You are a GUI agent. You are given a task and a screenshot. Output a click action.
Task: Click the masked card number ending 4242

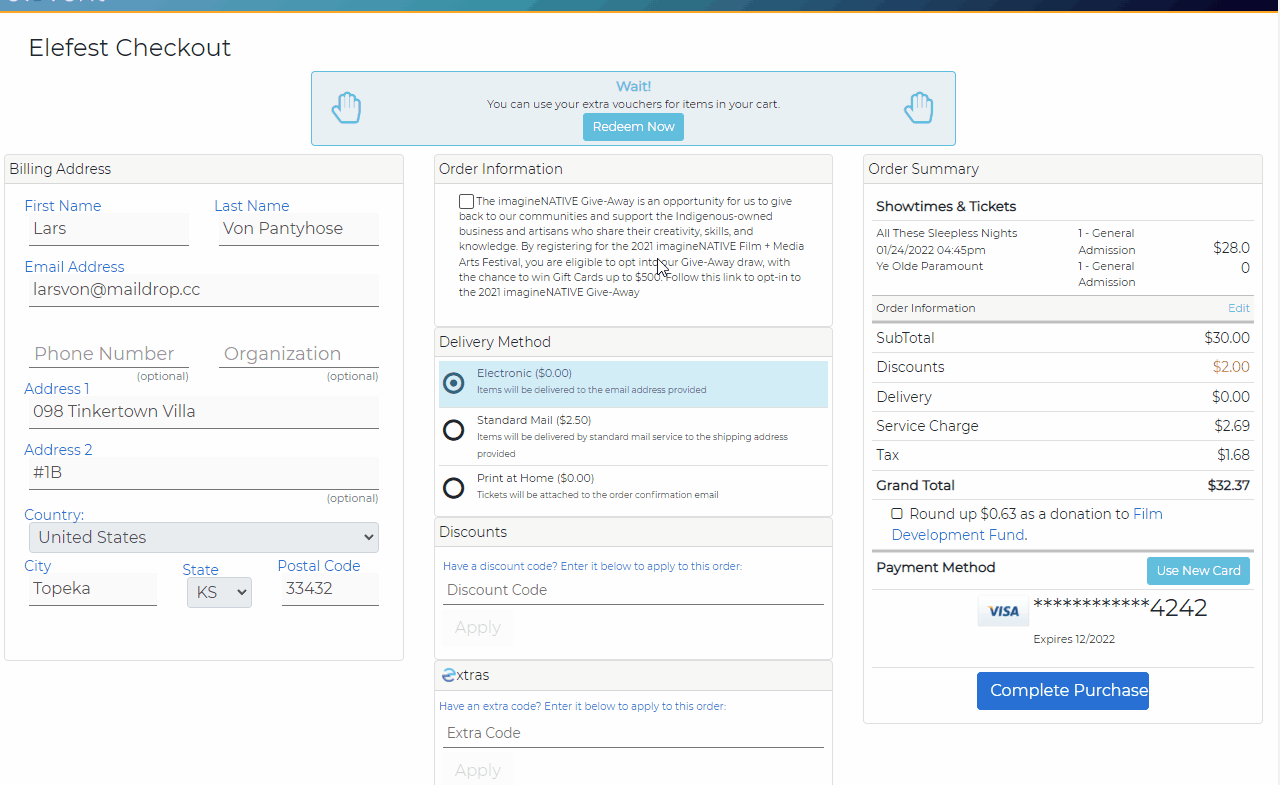click(1120, 608)
